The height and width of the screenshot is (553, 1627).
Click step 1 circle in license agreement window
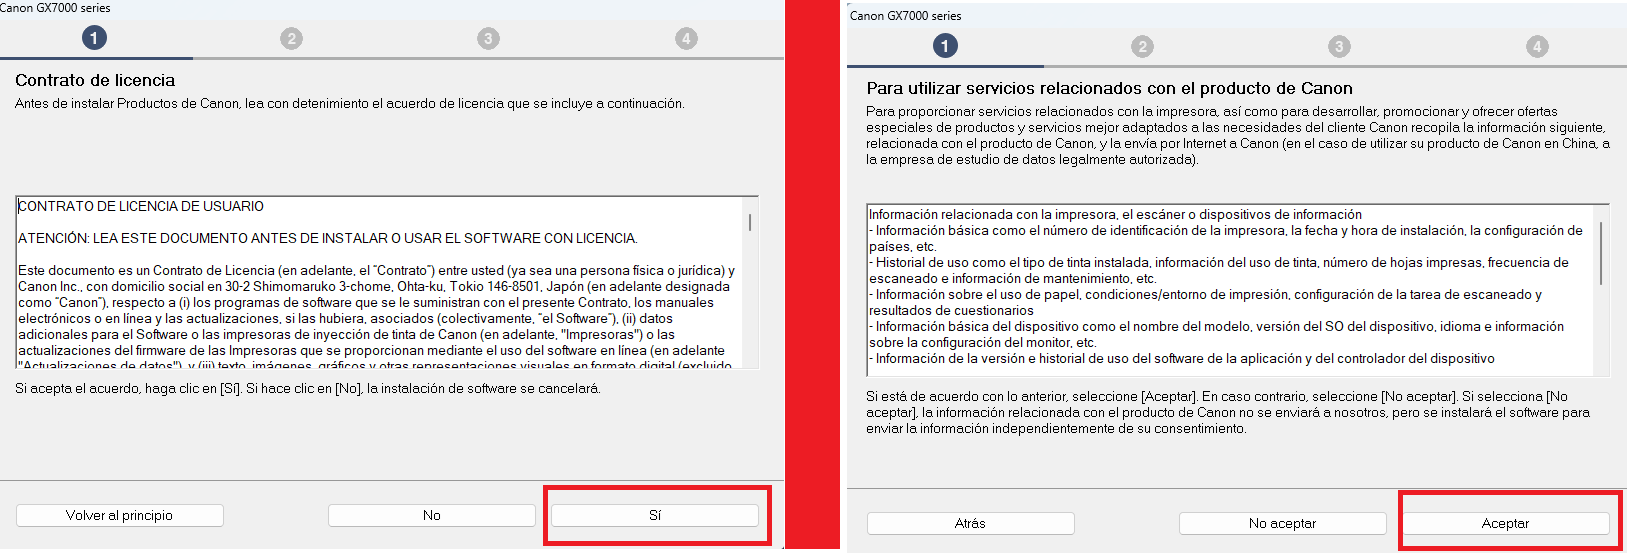94,38
